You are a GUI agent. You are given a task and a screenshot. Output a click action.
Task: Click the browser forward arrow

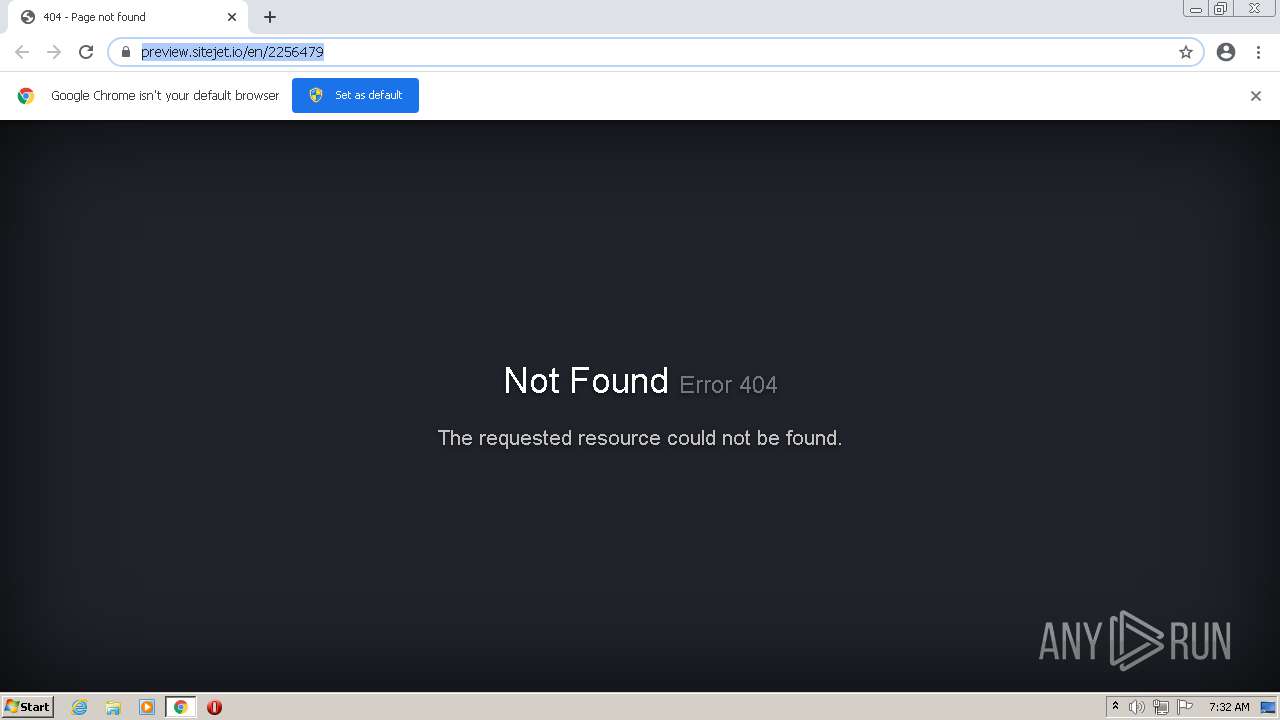54,52
